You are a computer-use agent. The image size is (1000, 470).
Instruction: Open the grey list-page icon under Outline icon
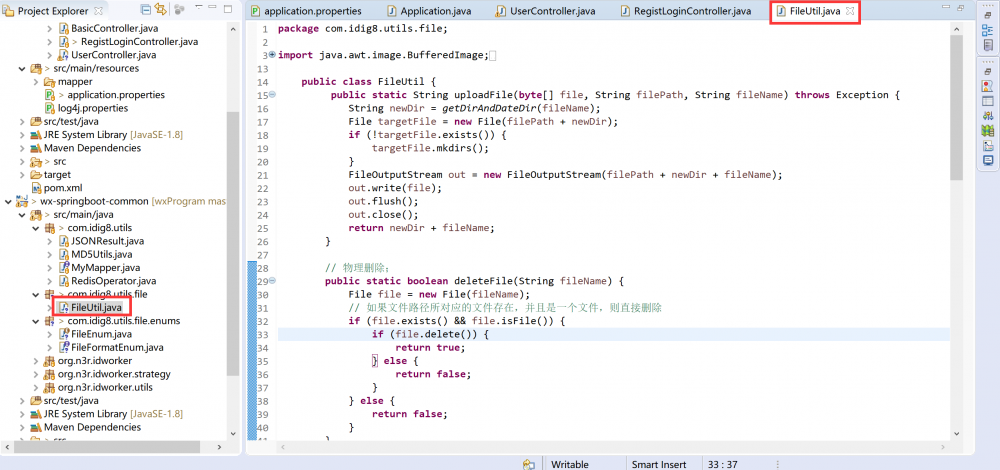(x=988, y=45)
